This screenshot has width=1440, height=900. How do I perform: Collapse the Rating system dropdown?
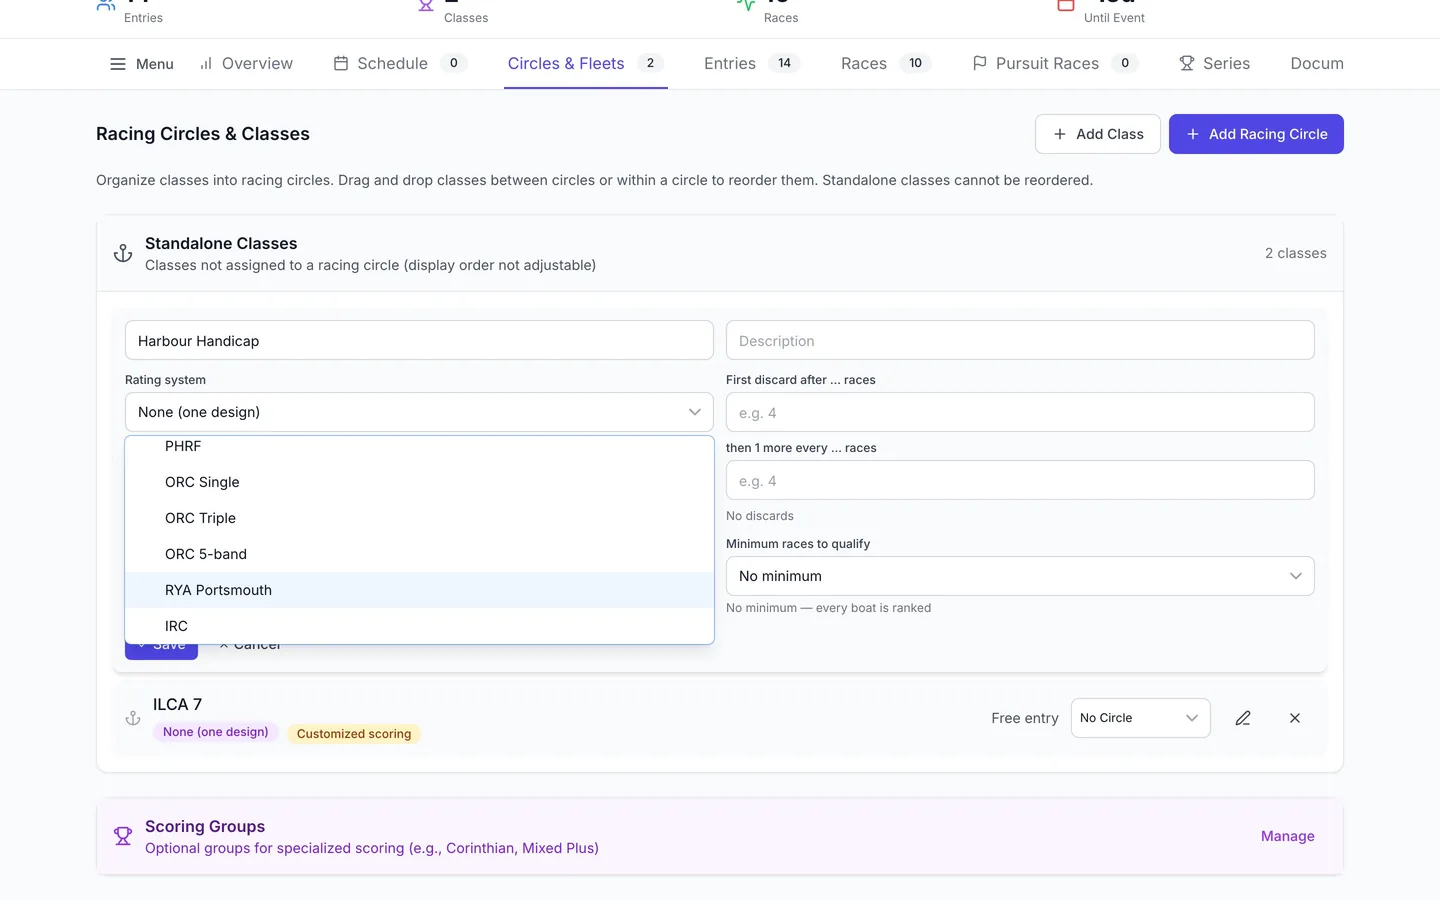pyautogui.click(x=419, y=412)
